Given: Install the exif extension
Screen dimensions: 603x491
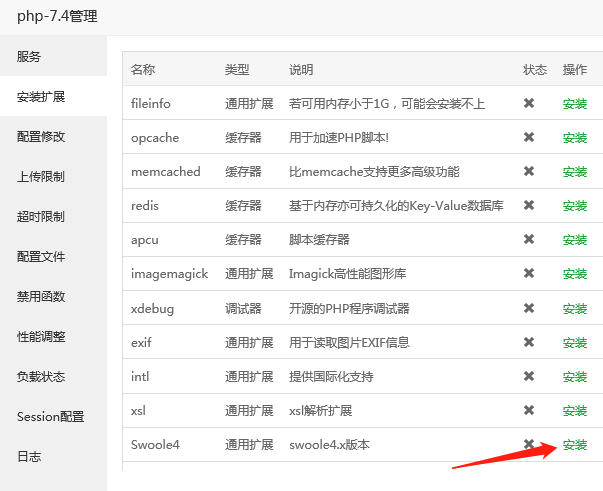Looking at the screenshot, I should 575,342.
